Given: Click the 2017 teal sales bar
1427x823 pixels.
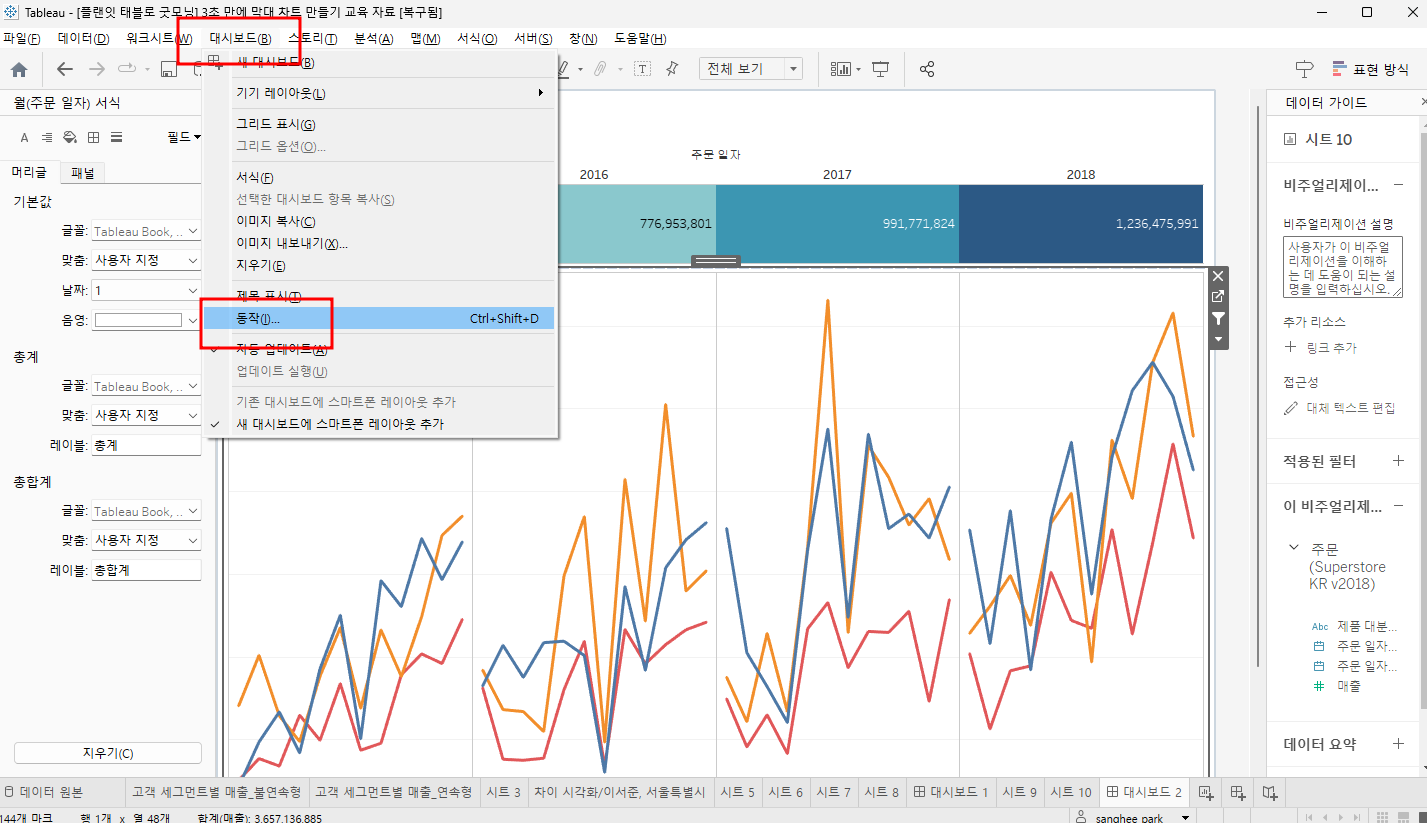Looking at the screenshot, I should point(837,224).
